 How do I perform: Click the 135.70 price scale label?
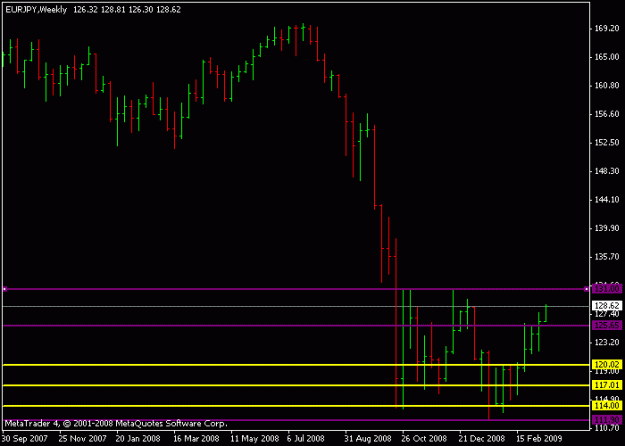[x=607, y=257]
